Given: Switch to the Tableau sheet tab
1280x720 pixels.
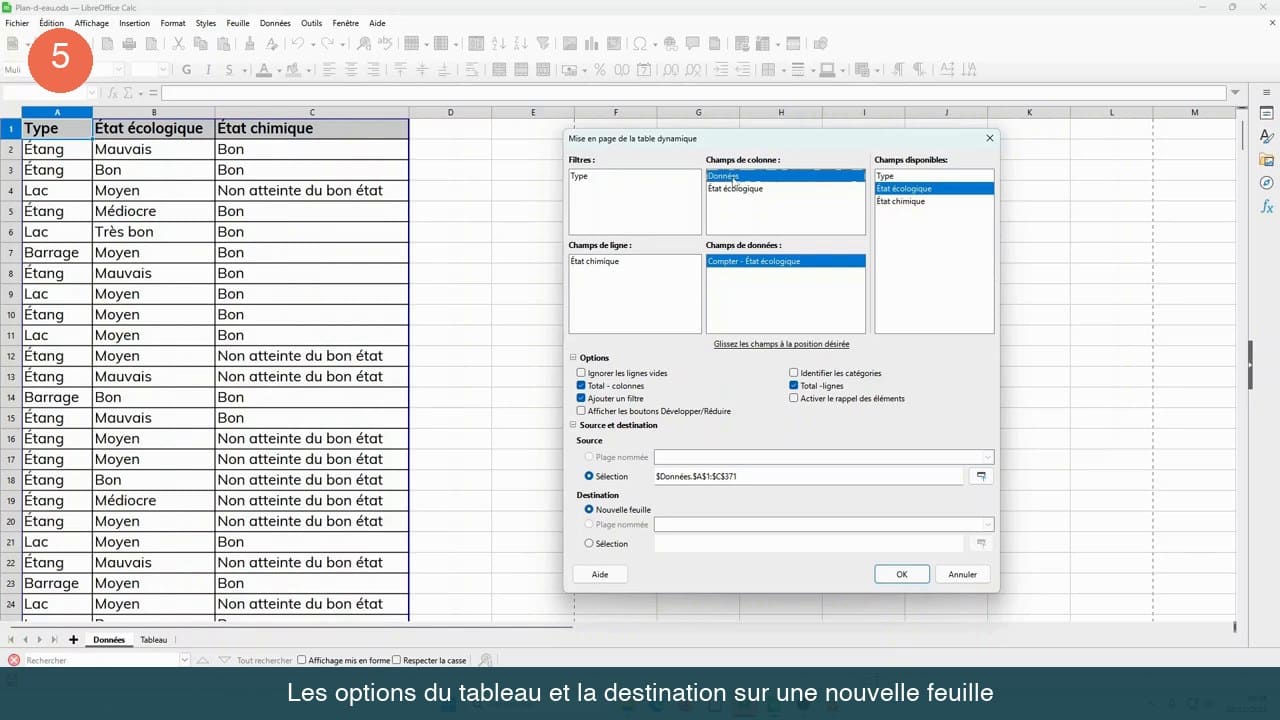Looking at the screenshot, I should 154,640.
